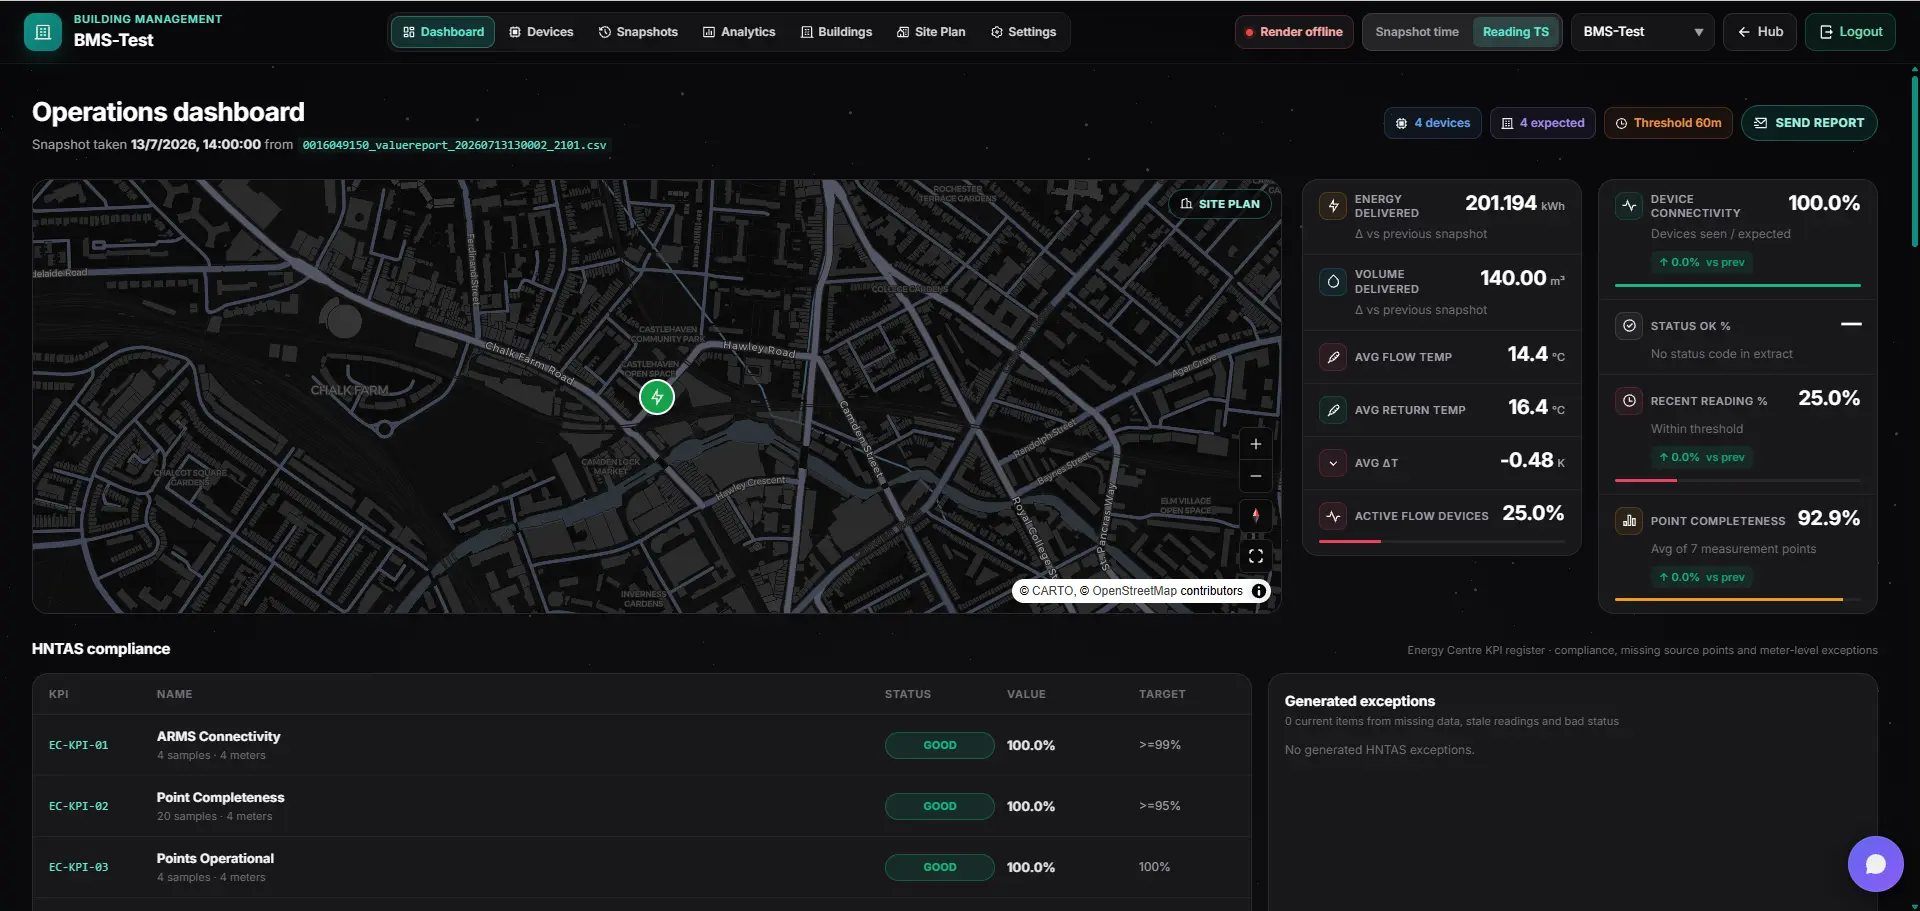Click the Point Completeness 92.9% value
Viewport: 1920px width, 911px height.
1829,519
